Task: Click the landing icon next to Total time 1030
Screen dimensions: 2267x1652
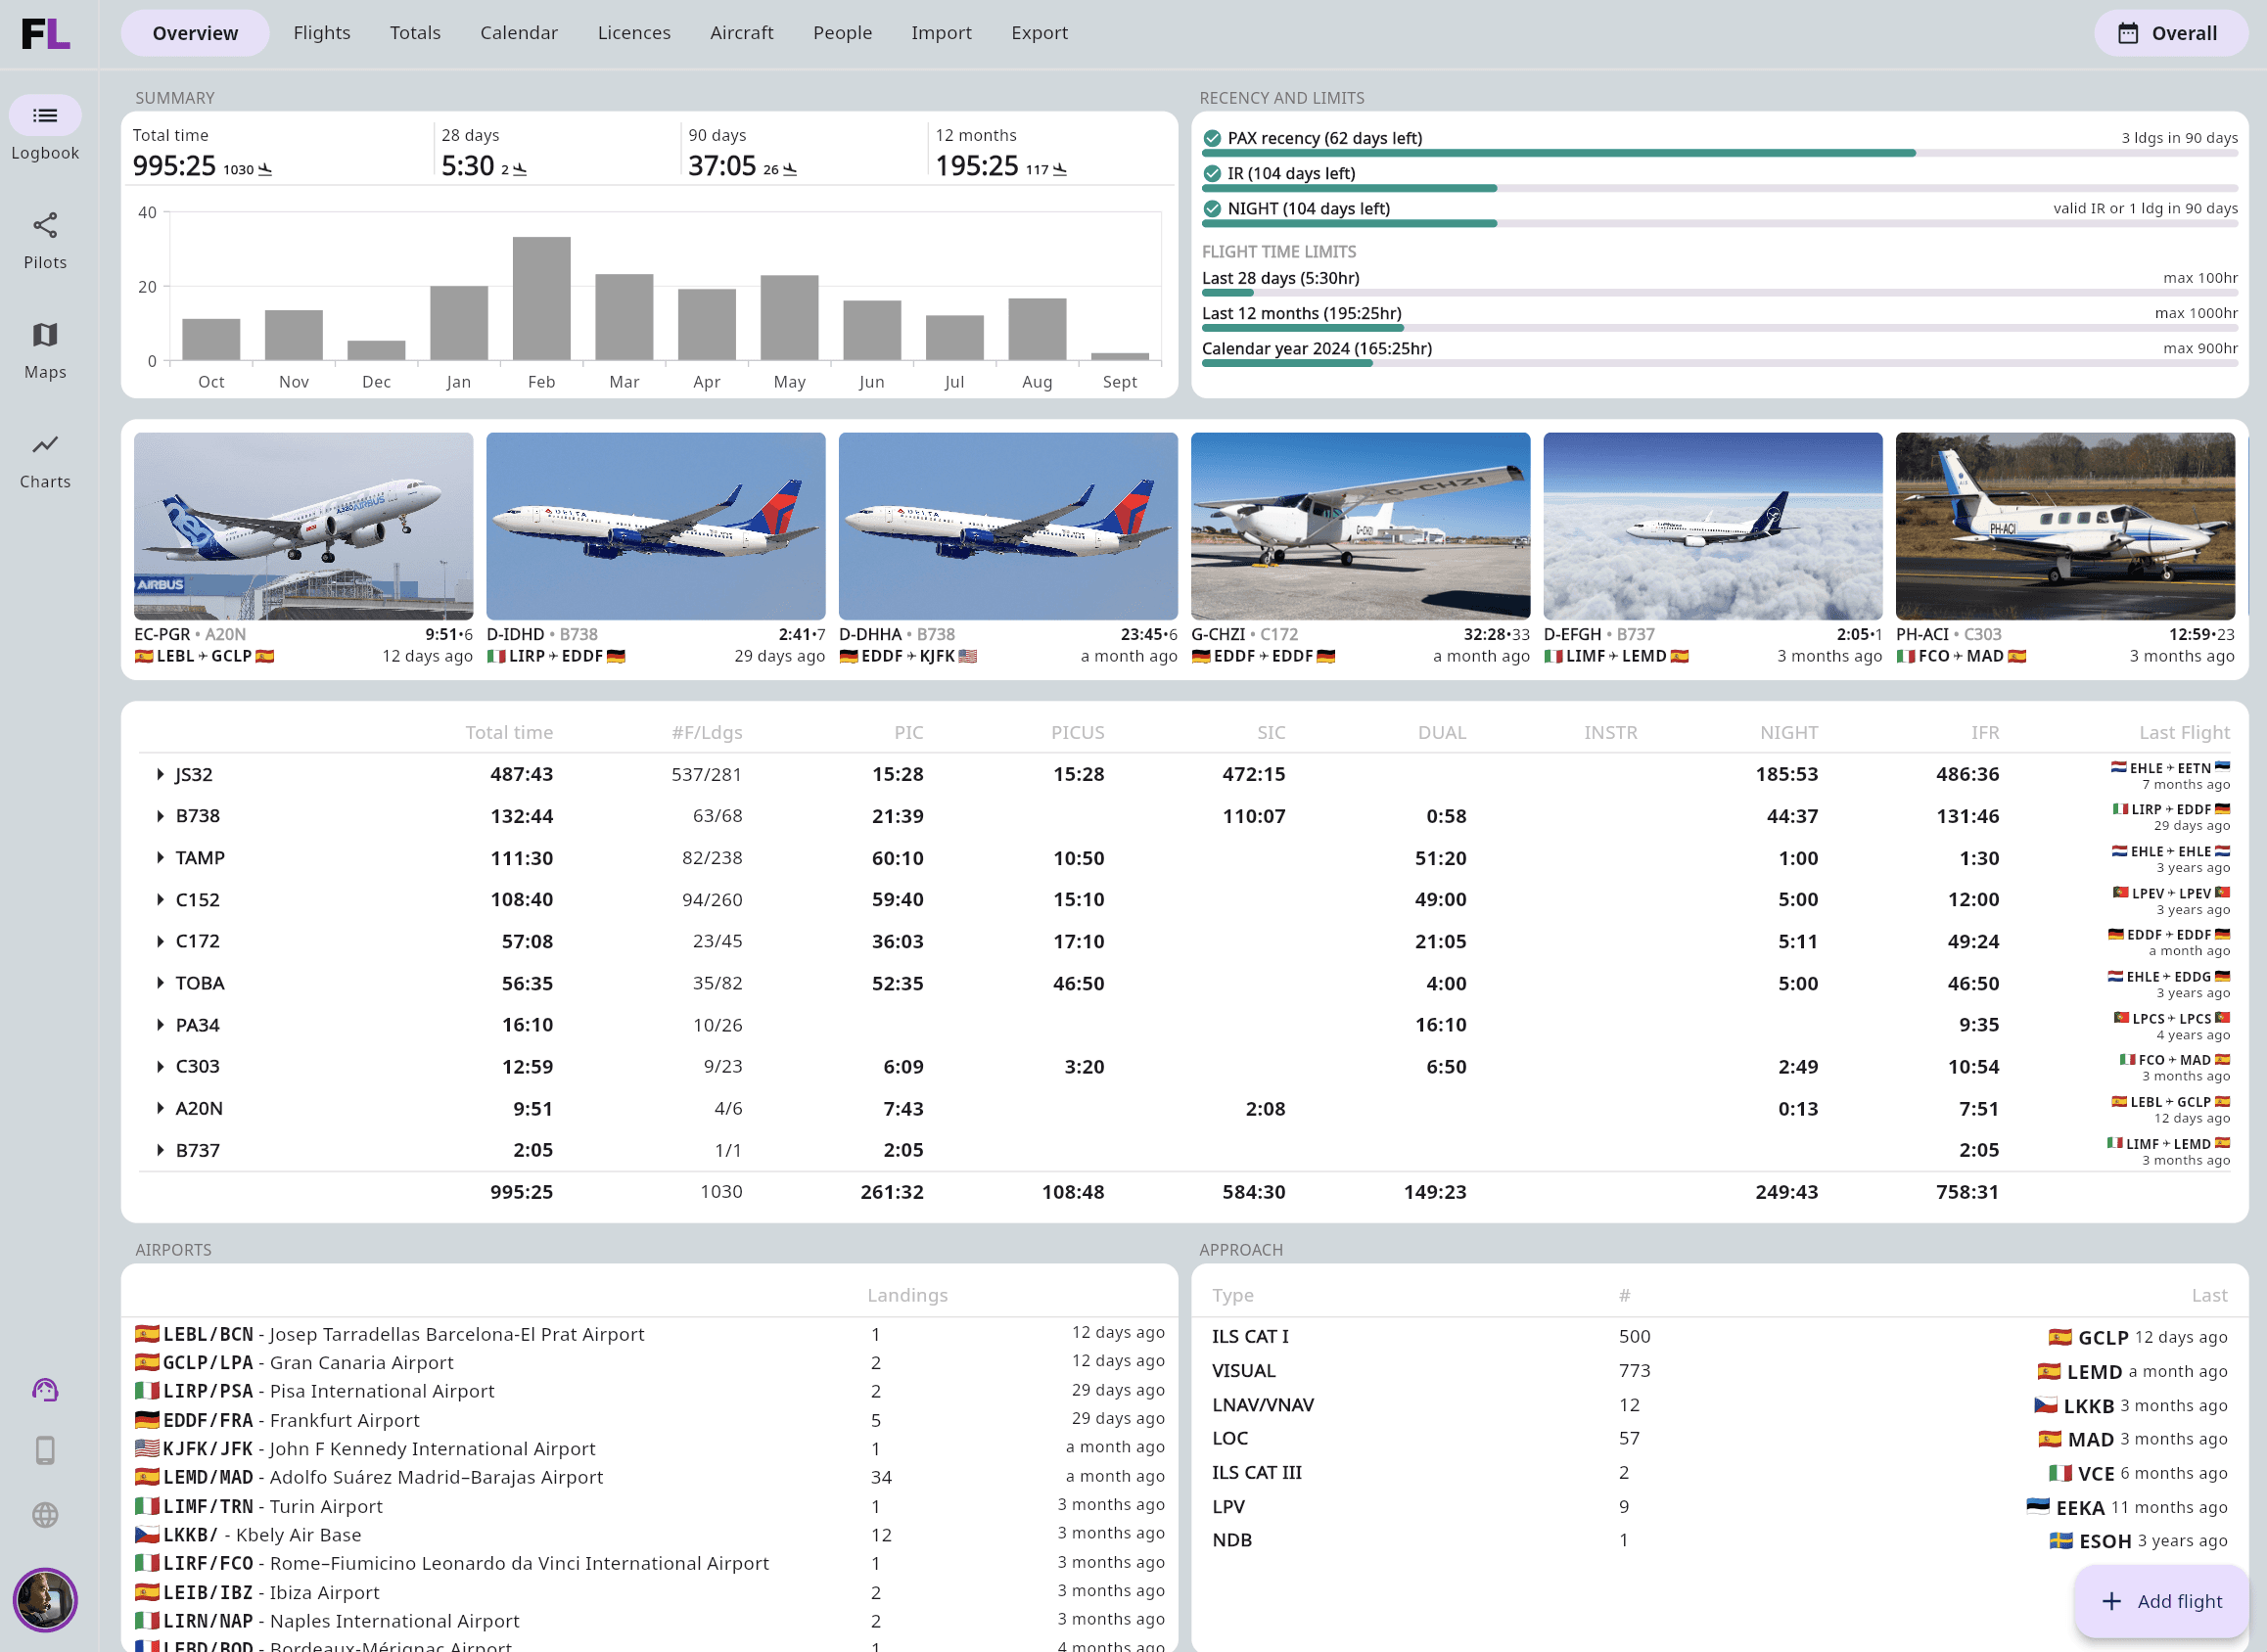Action: coord(265,169)
